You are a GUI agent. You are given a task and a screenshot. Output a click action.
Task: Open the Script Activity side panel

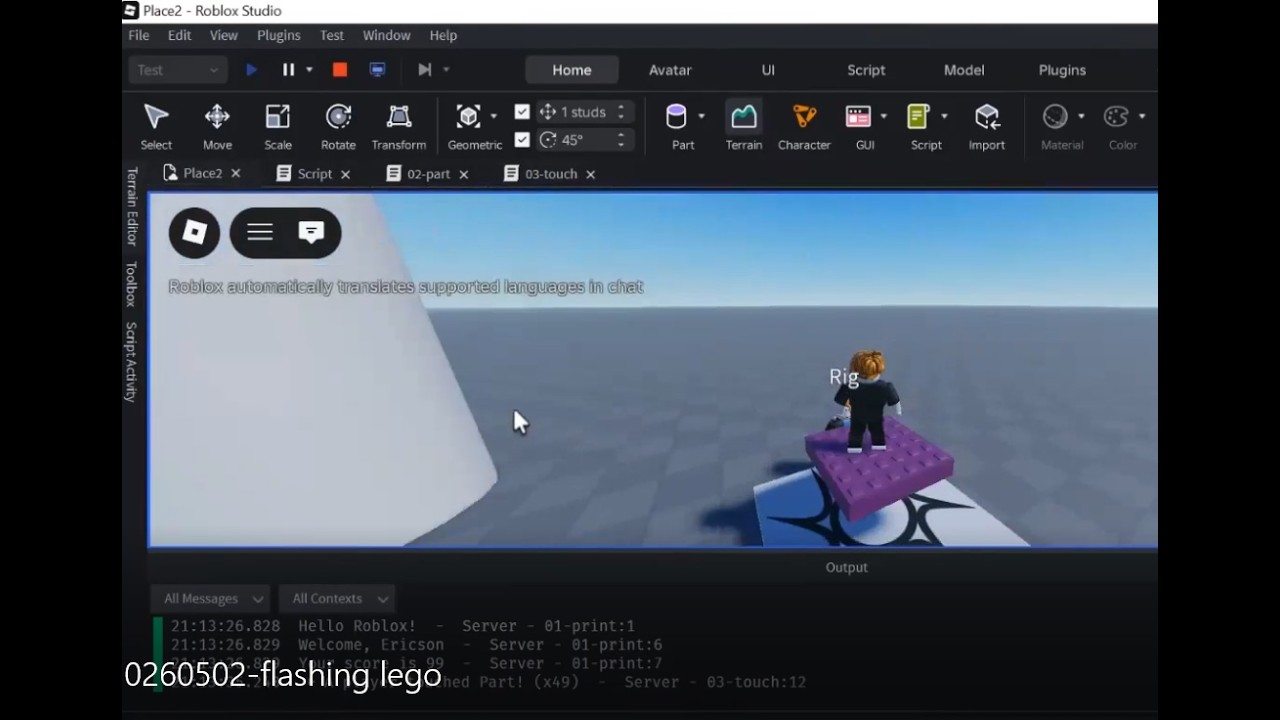131,362
